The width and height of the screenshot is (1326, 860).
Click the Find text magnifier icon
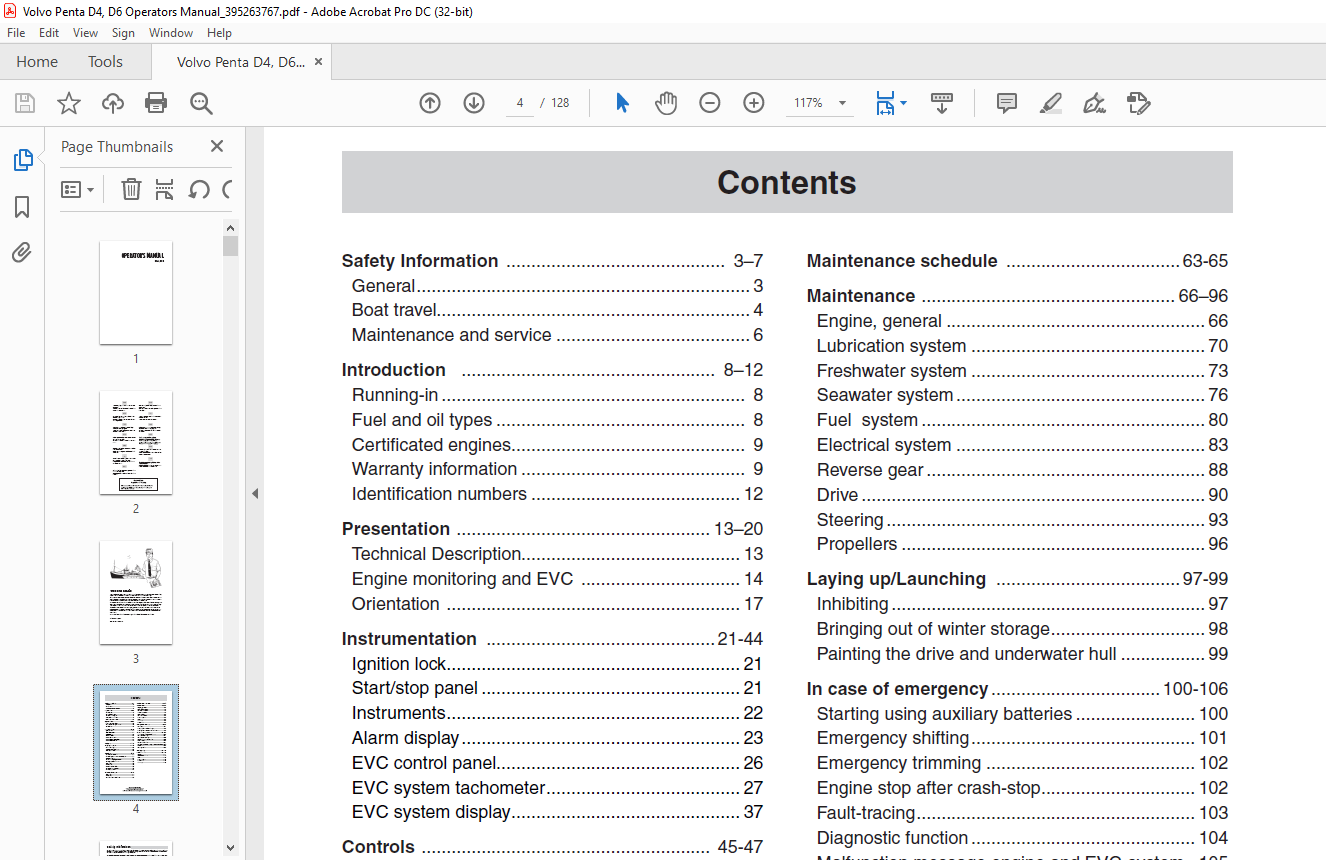tap(201, 103)
